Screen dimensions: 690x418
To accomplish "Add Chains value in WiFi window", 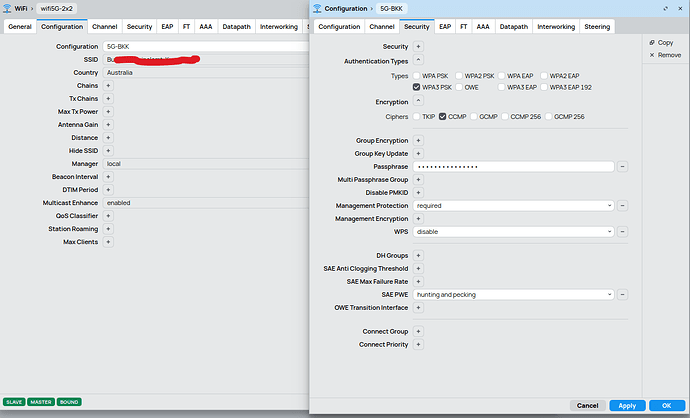I will 108,86.
